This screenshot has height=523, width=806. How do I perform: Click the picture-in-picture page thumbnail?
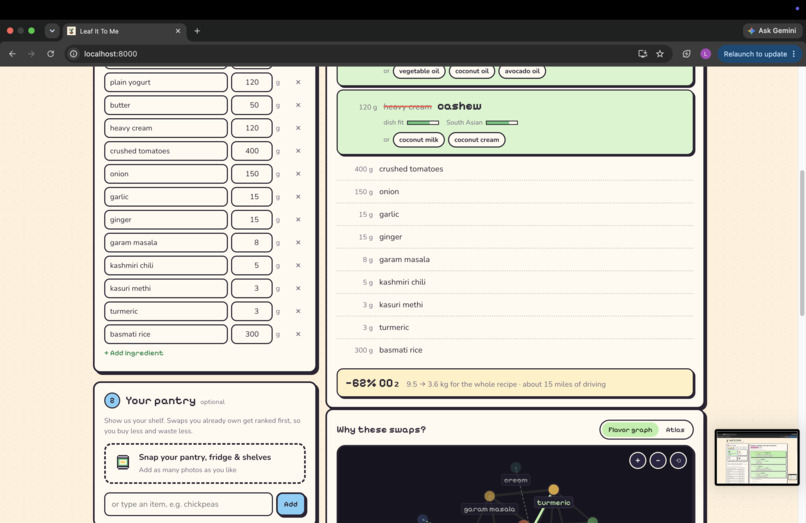coord(757,457)
